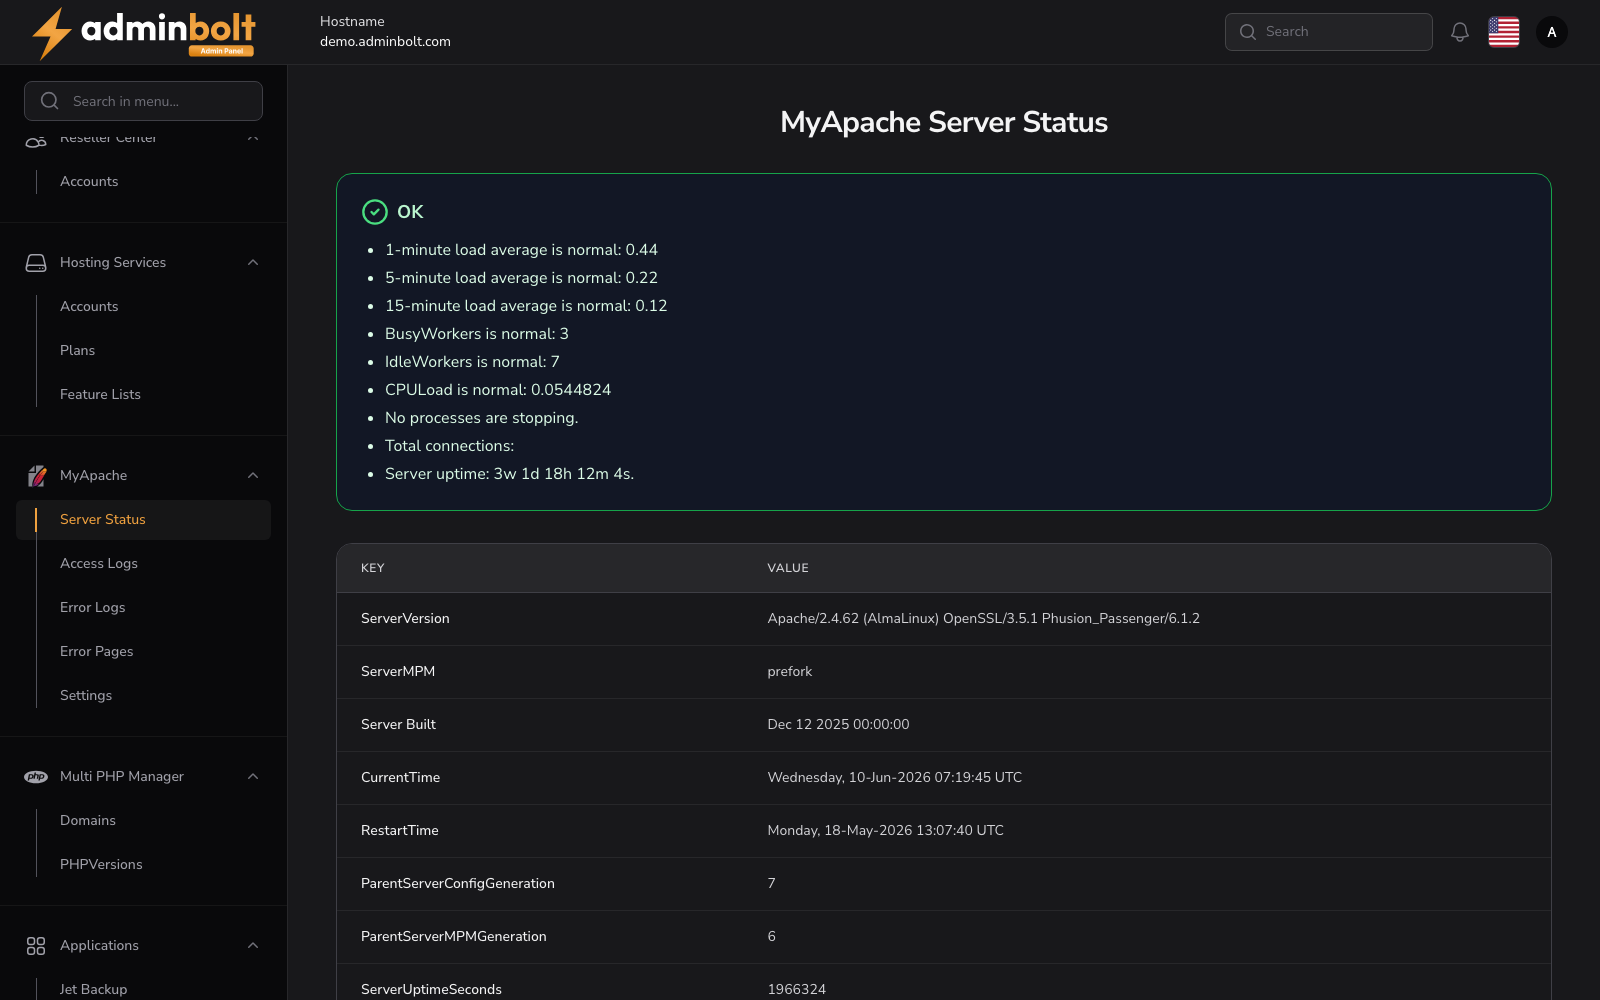Collapse the Multi PHP Manager section

point(253,777)
